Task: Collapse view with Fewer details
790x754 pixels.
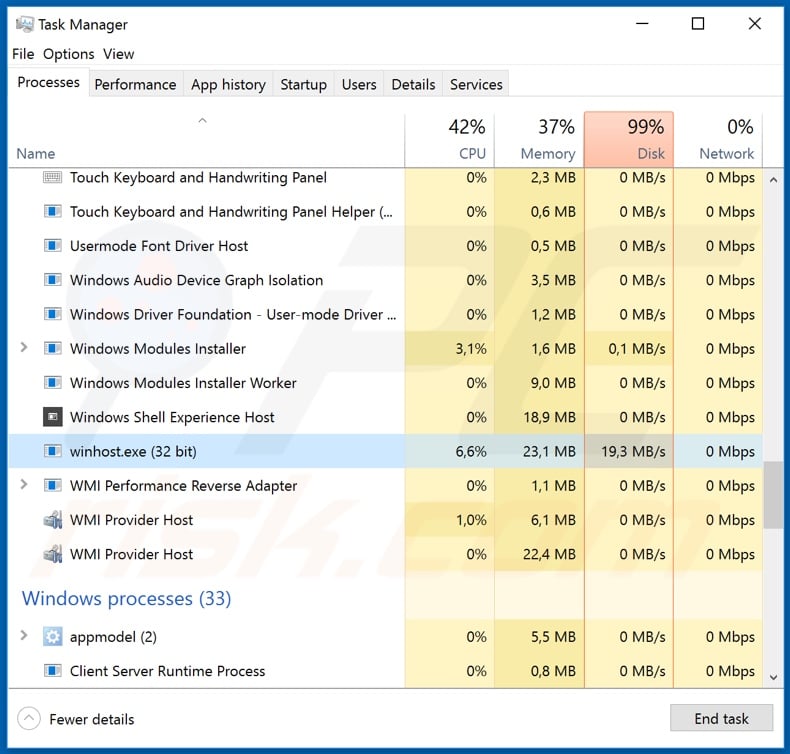Action: pyautogui.click(x=76, y=719)
